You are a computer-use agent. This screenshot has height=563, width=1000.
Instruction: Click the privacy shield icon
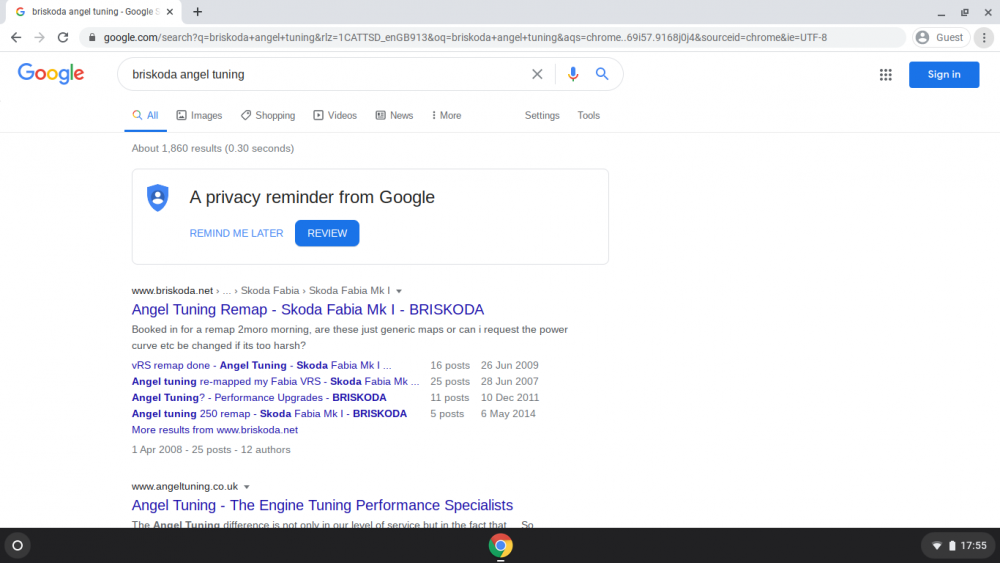(x=158, y=198)
